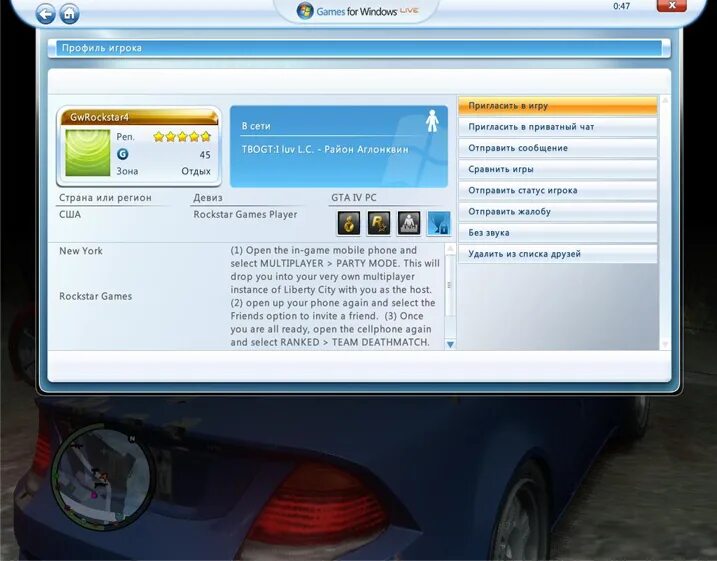This screenshot has width=717, height=561.
Task: Click the 0:47 clock display
Action: click(x=621, y=6)
